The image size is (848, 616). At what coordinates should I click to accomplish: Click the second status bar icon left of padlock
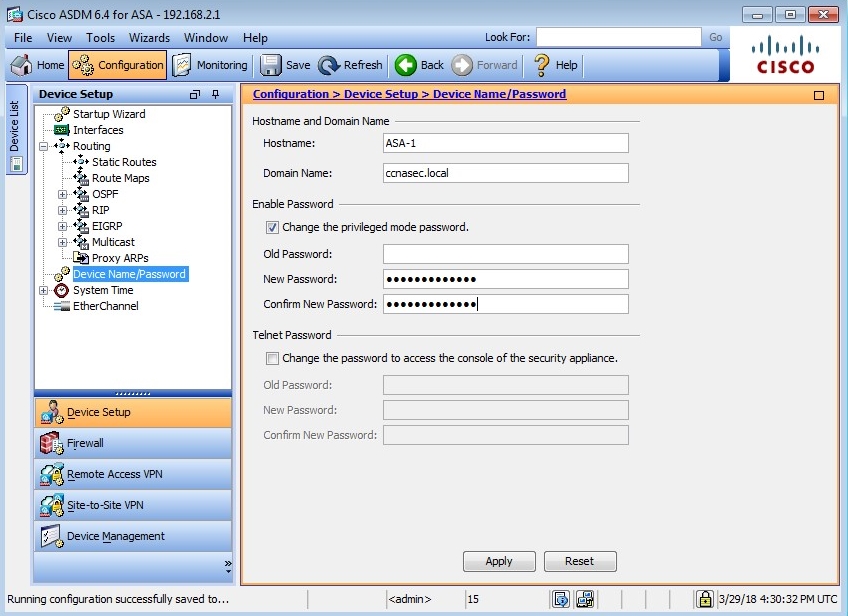(585, 599)
